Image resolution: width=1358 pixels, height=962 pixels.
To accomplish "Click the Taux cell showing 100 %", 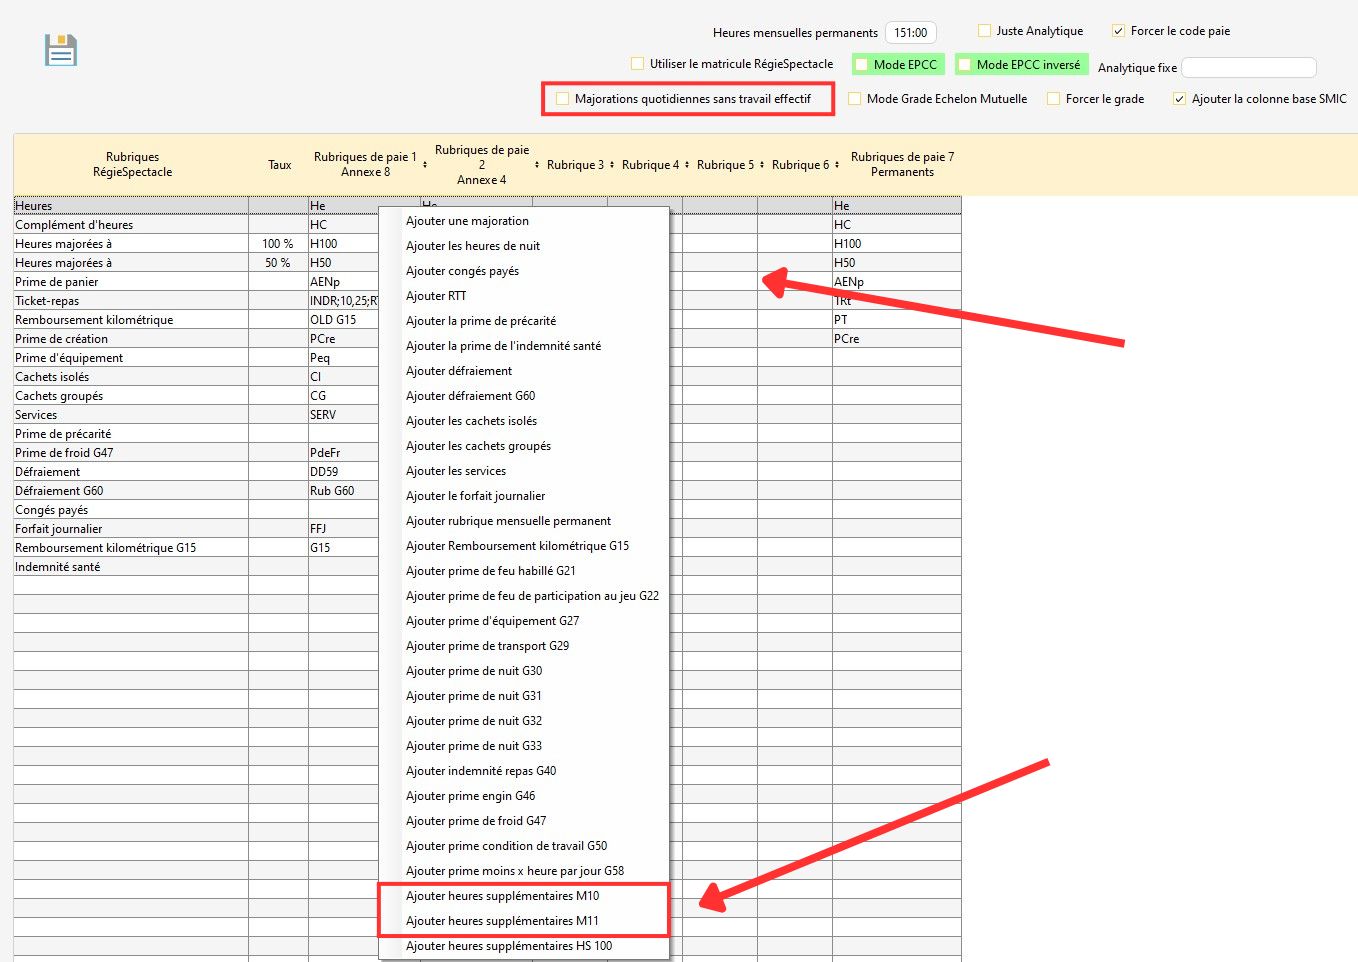I will pyautogui.click(x=277, y=244).
